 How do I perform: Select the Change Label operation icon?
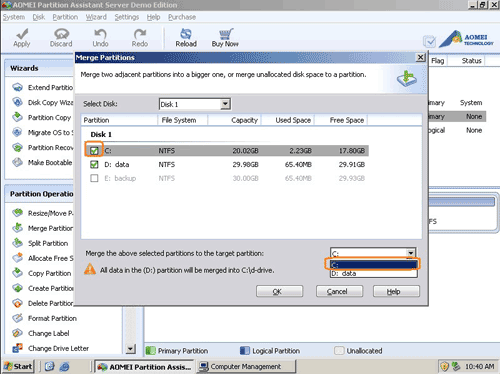click(x=17, y=333)
